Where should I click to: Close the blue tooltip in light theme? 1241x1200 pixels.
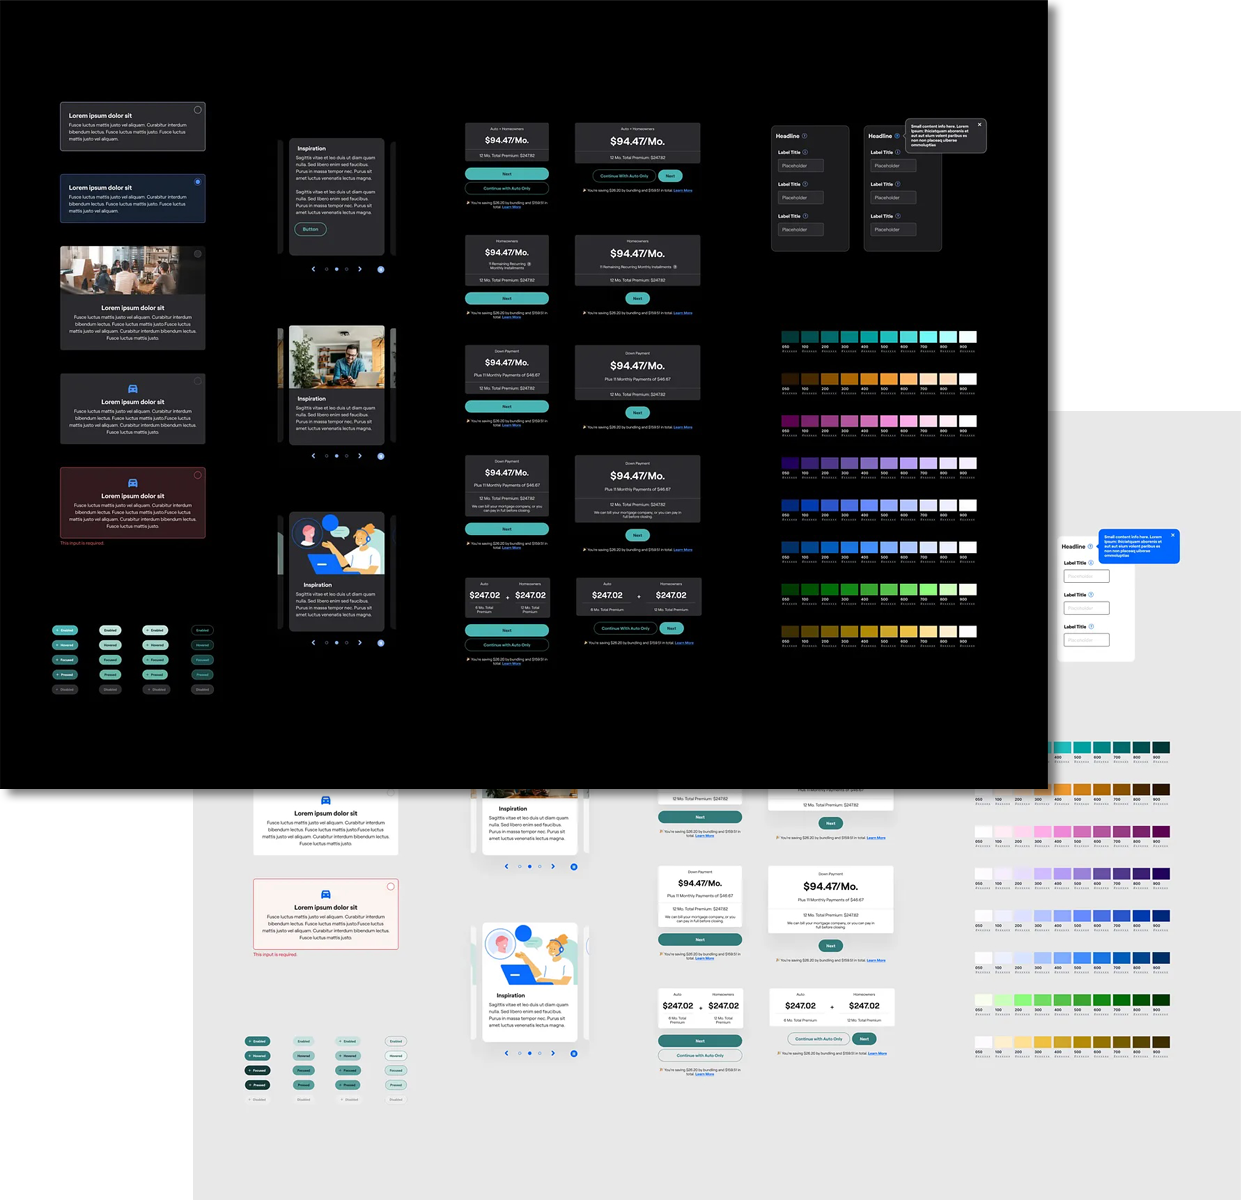tap(1172, 535)
